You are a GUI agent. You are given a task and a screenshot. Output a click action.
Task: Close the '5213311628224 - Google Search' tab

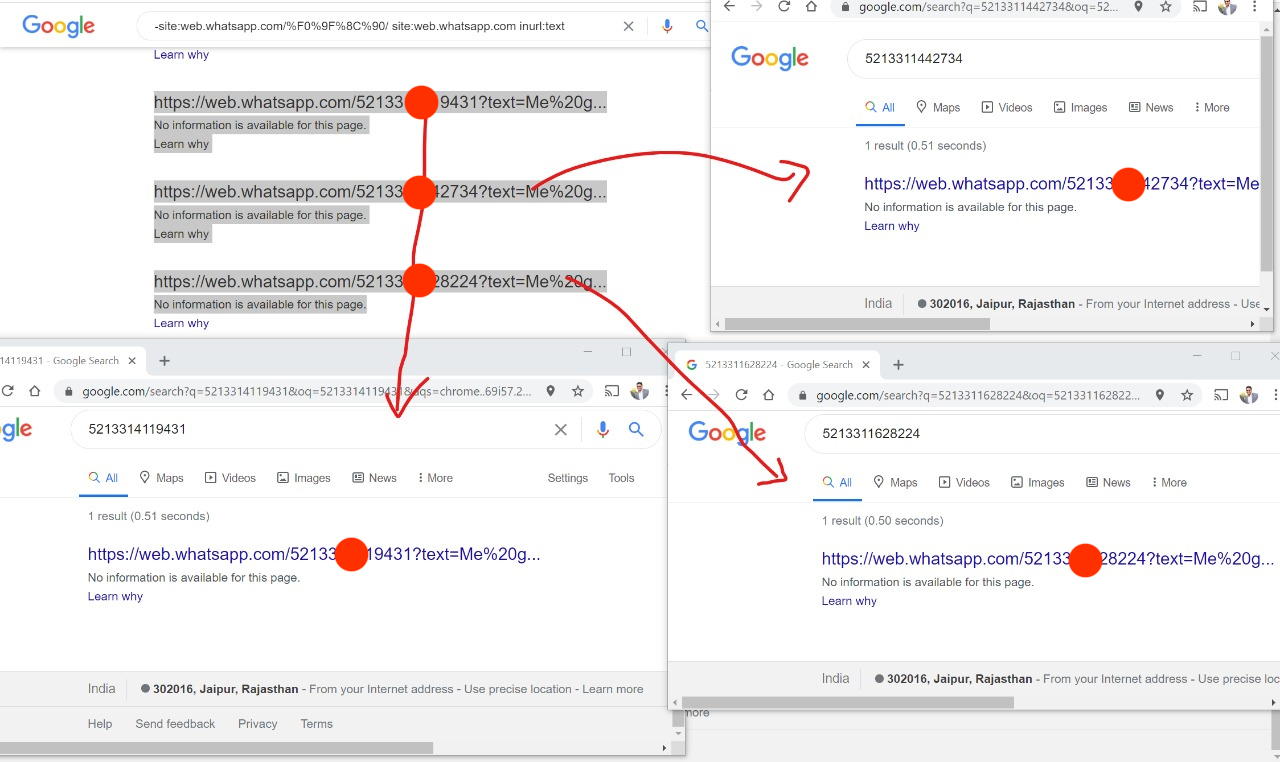[868, 365]
